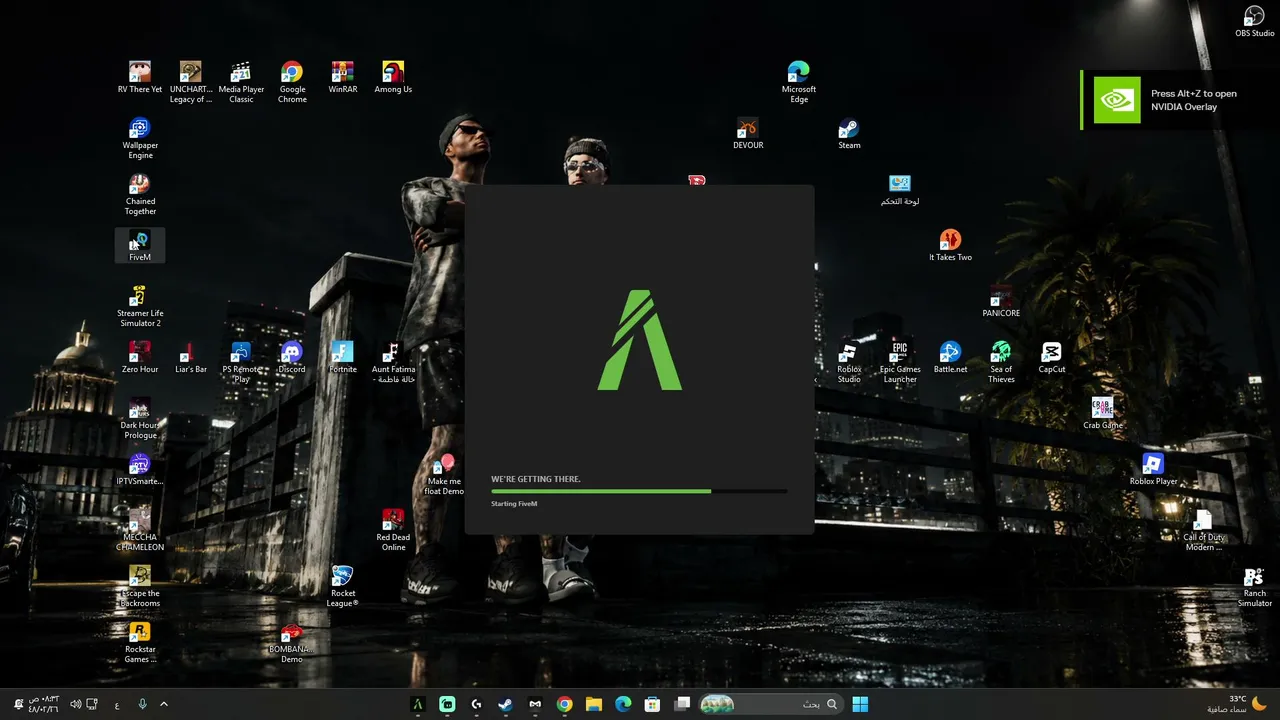Image resolution: width=1280 pixels, height=720 pixels.
Task: Launch UNCHARTED Legacy of Thieves from desktop
Action: tap(190, 82)
